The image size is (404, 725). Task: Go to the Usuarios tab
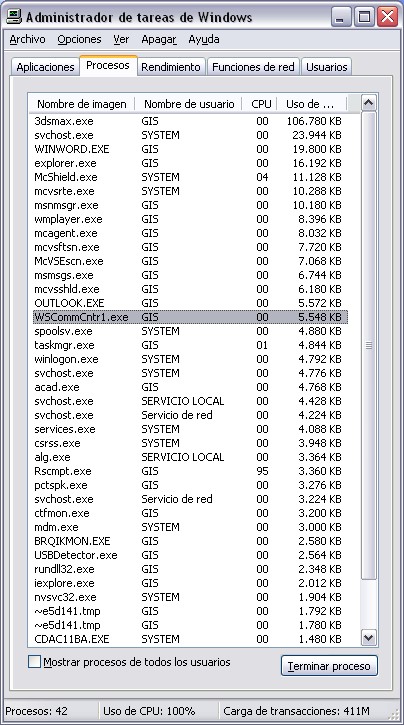(x=326, y=67)
